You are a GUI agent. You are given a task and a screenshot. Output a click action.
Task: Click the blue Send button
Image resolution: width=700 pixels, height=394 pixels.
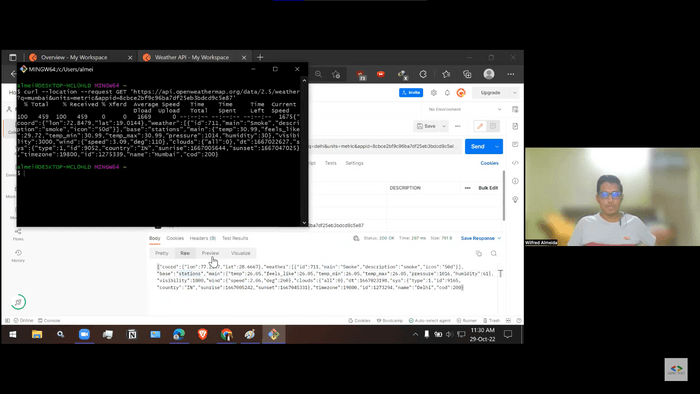(x=478, y=146)
